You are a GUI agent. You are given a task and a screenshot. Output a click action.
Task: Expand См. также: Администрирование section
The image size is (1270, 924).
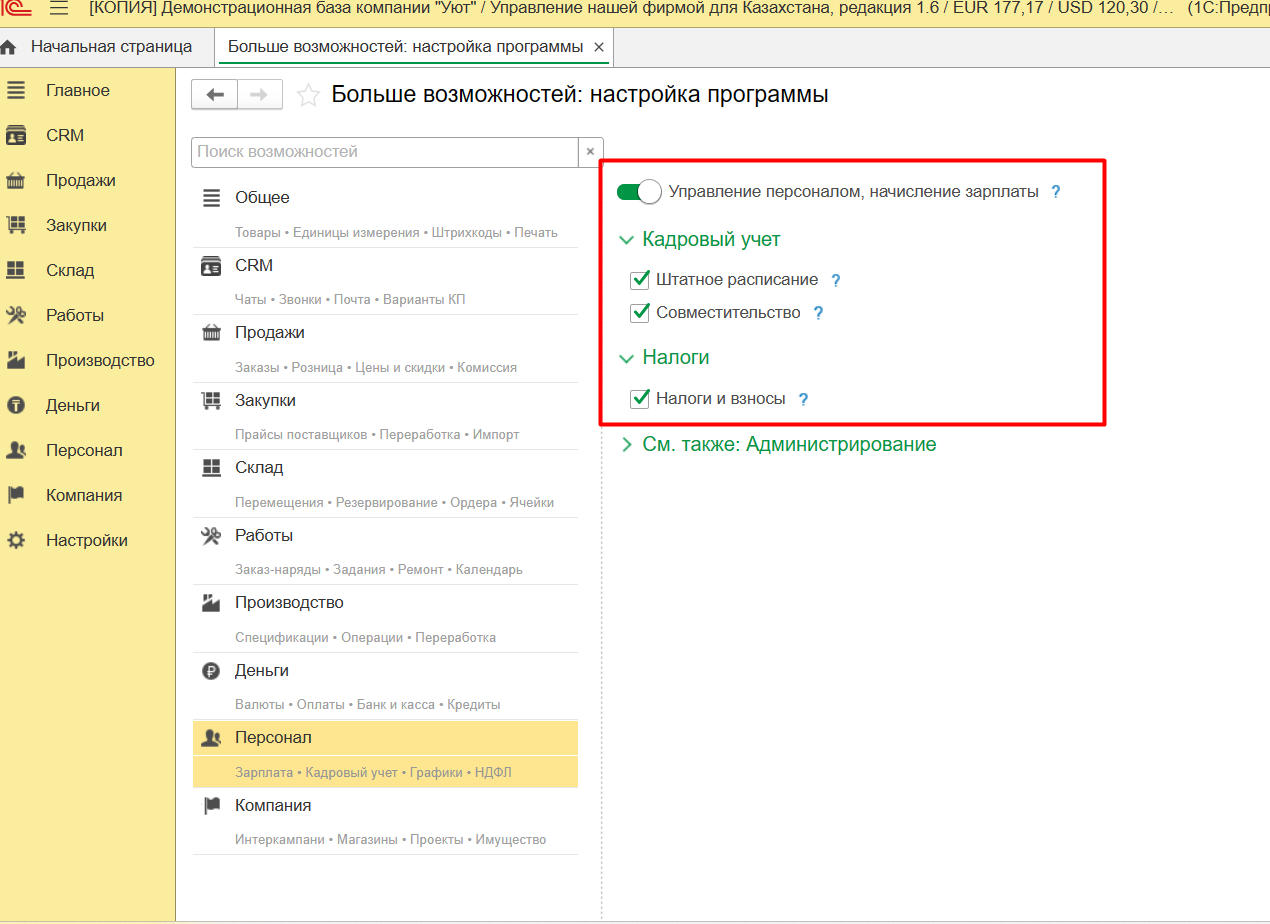coord(627,444)
